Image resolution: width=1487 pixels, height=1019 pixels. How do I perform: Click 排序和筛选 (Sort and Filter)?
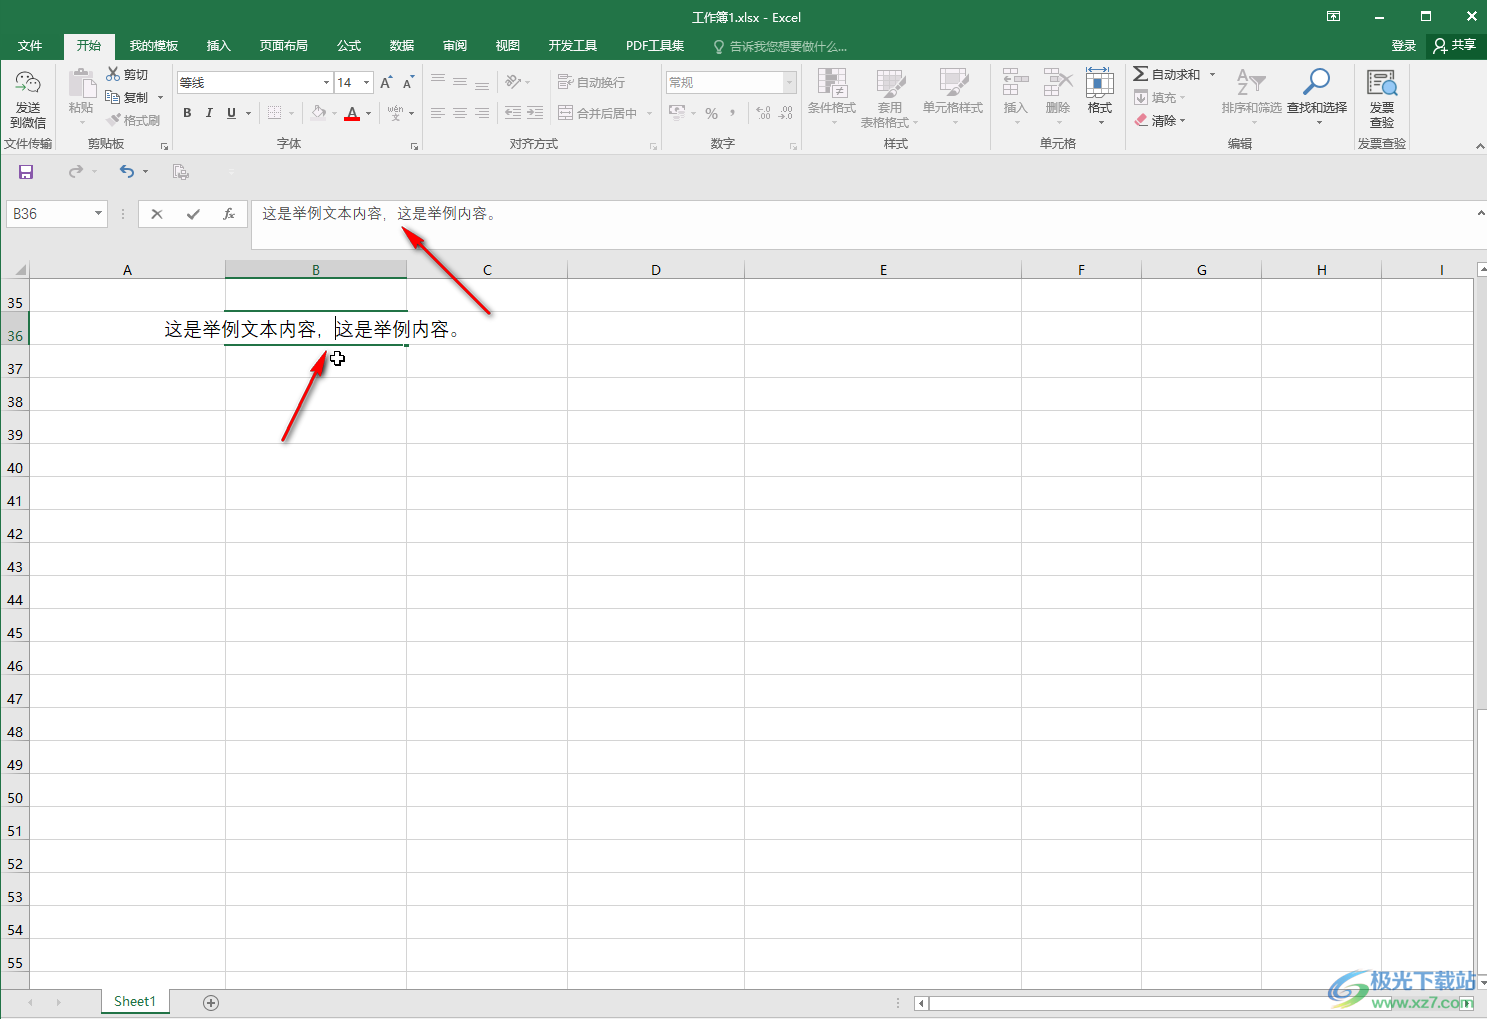click(x=1251, y=96)
